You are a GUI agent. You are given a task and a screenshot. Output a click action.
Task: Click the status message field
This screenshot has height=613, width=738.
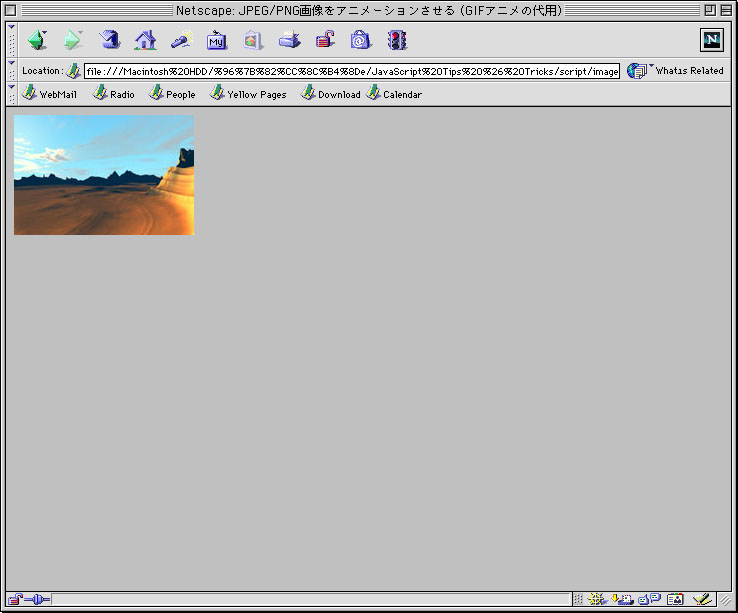click(x=311, y=599)
